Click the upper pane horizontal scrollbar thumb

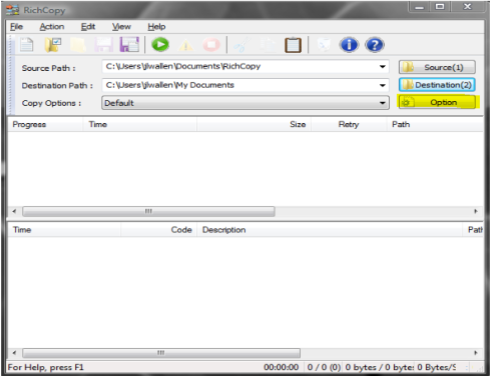[149, 211]
